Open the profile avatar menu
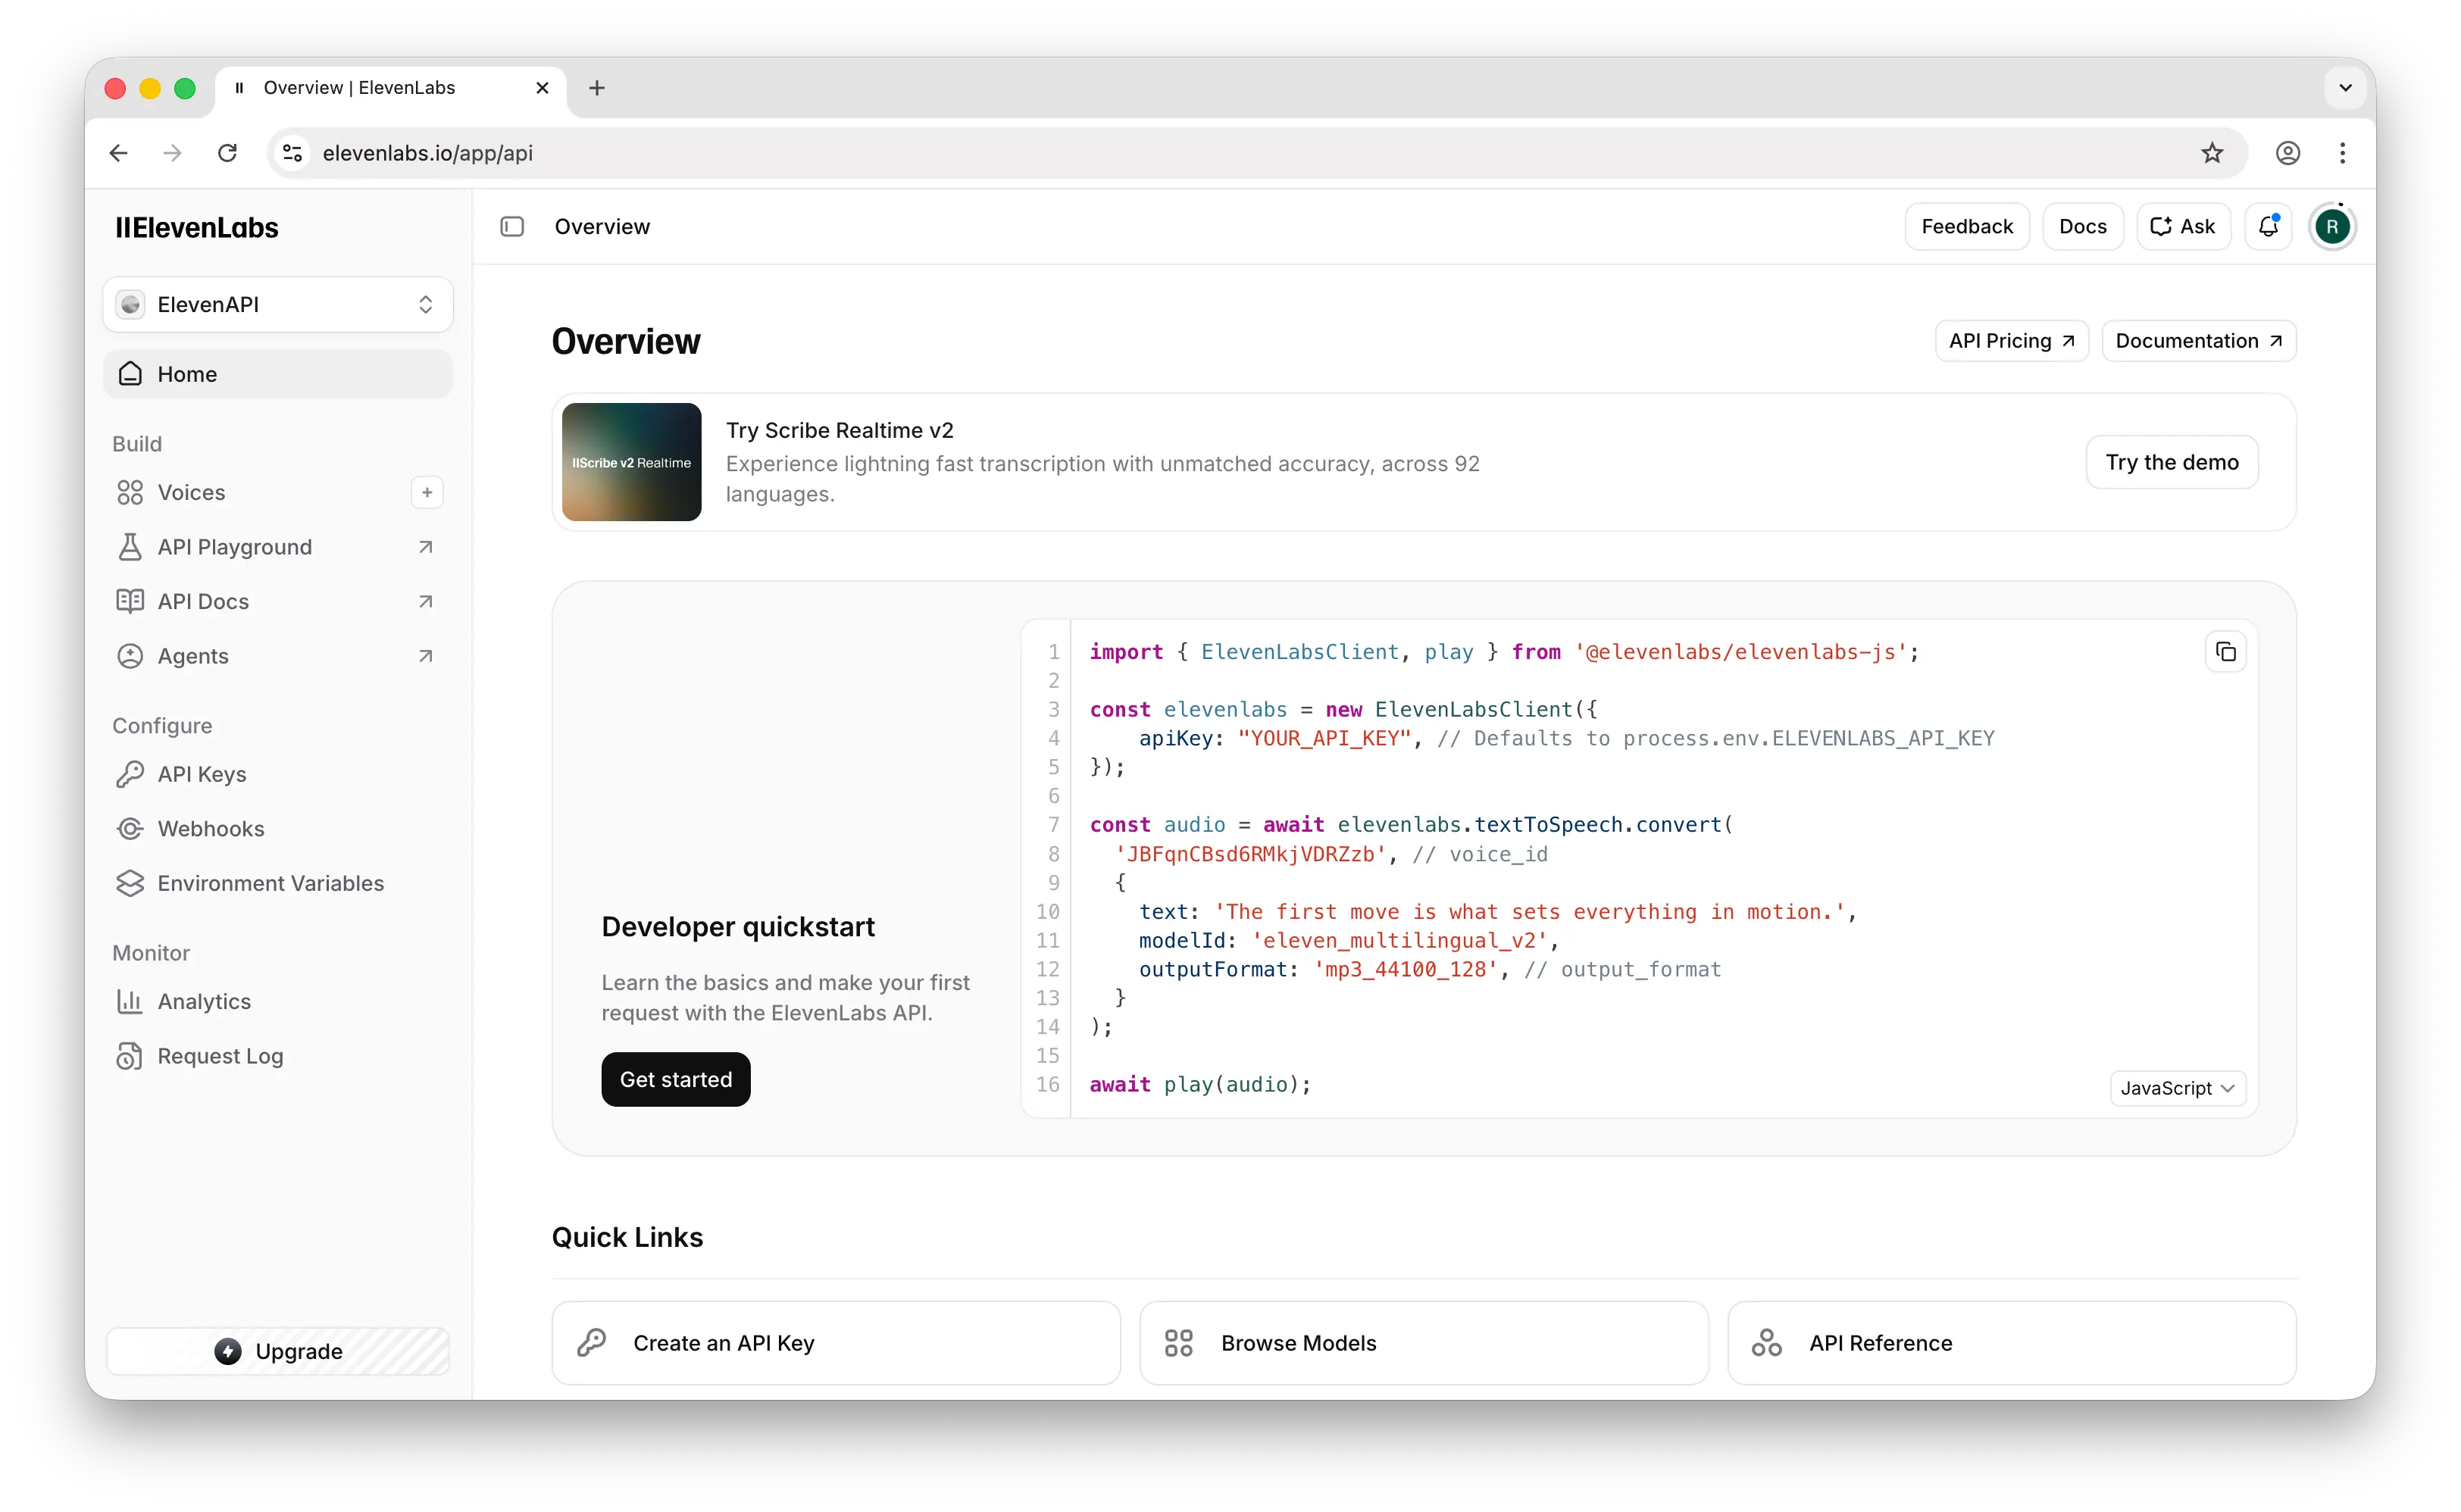 click(x=2333, y=226)
